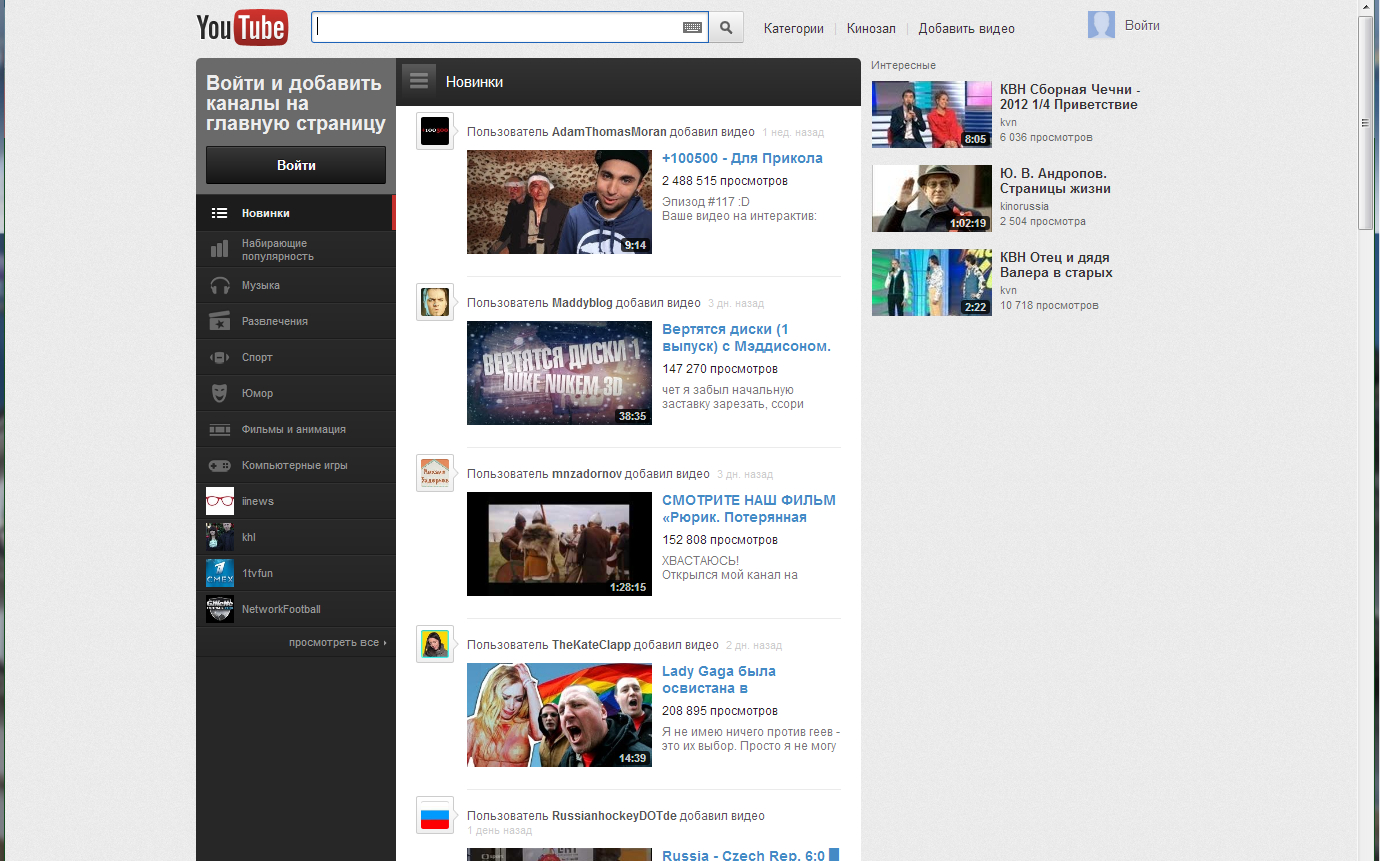Open КВН Сборная Чечни - 2012 1/4 Приветствие title
1380x861 pixels.
pos(1070,97)
